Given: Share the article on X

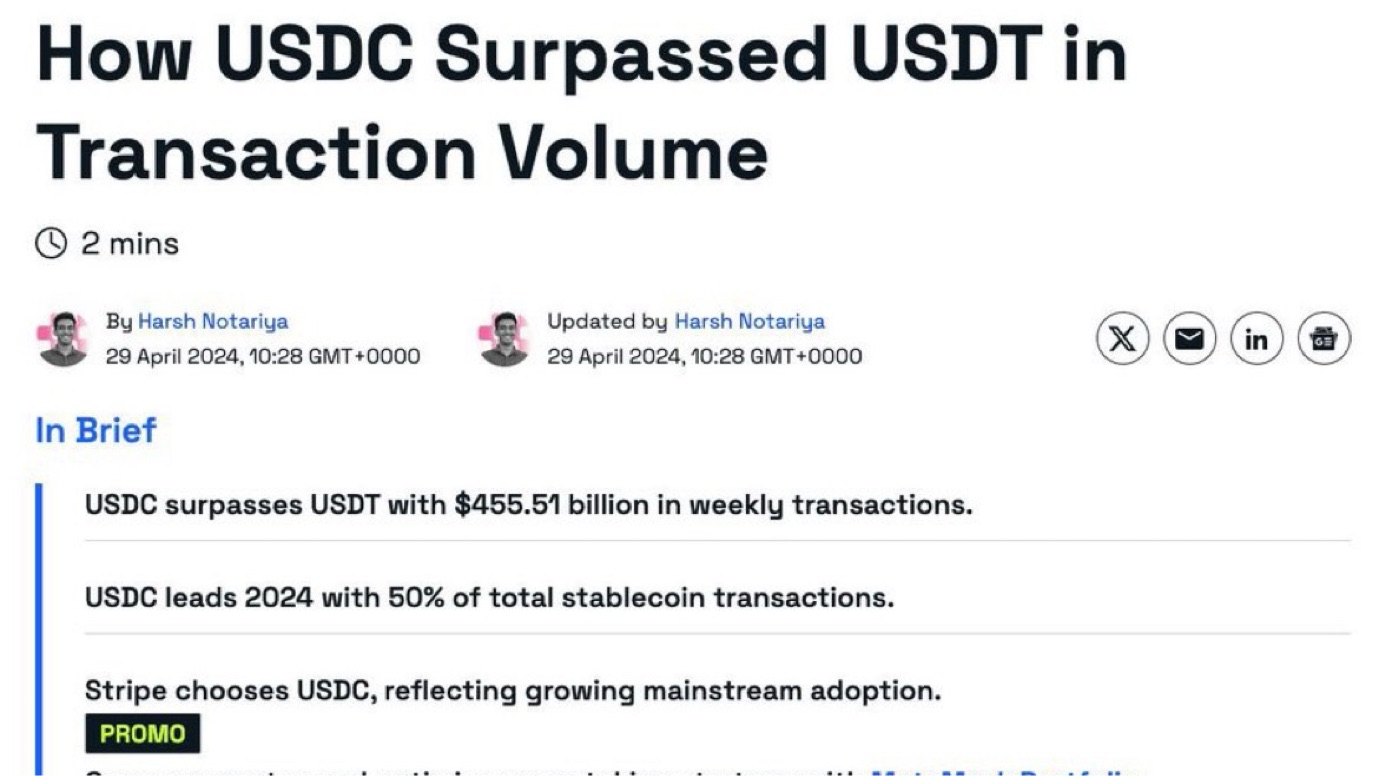Looking at the screenshot, I should (x=1123, y=340).
